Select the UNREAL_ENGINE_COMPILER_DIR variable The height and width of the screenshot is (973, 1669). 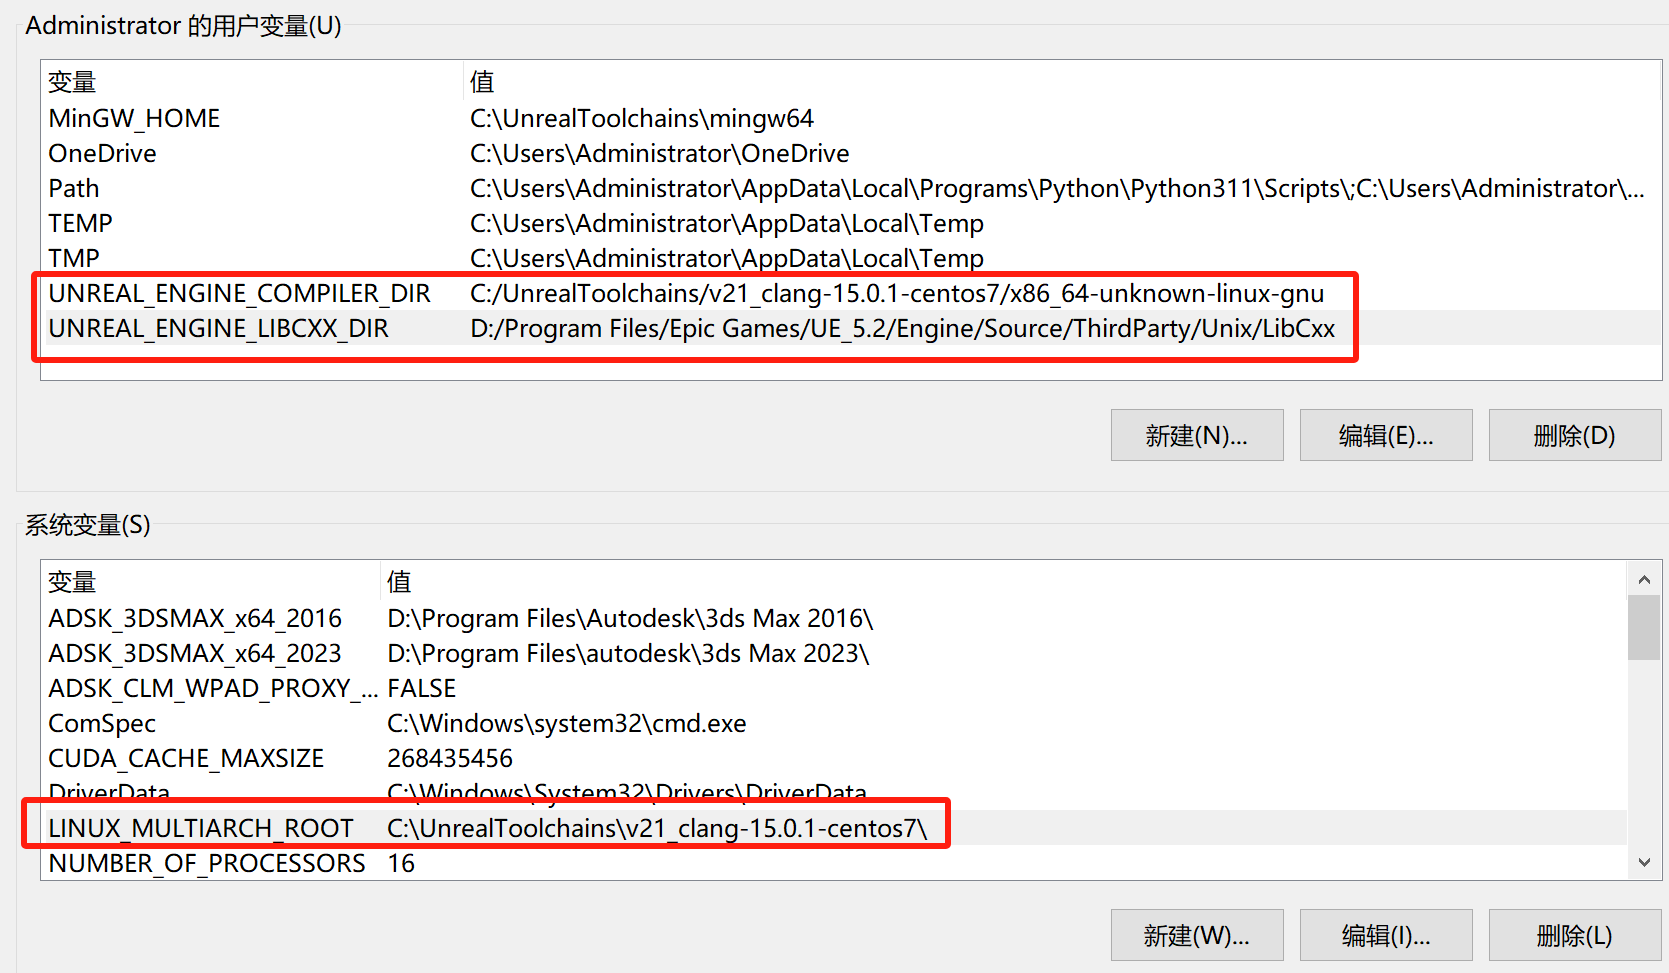(x=239, y=293)
